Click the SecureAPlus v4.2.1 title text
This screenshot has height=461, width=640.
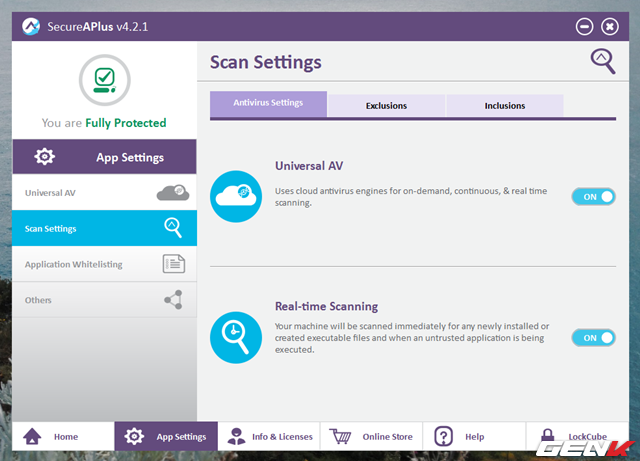(98, 27)
